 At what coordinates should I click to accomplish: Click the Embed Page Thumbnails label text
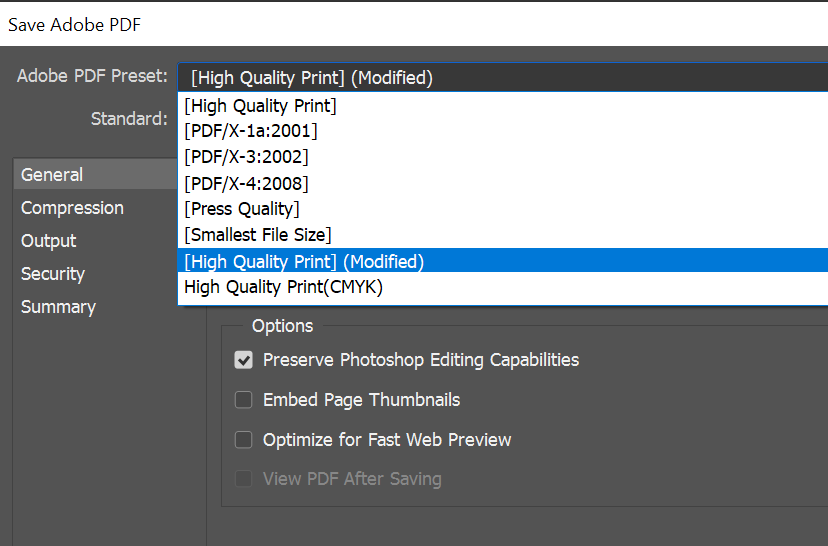click(x=362, y=400)
